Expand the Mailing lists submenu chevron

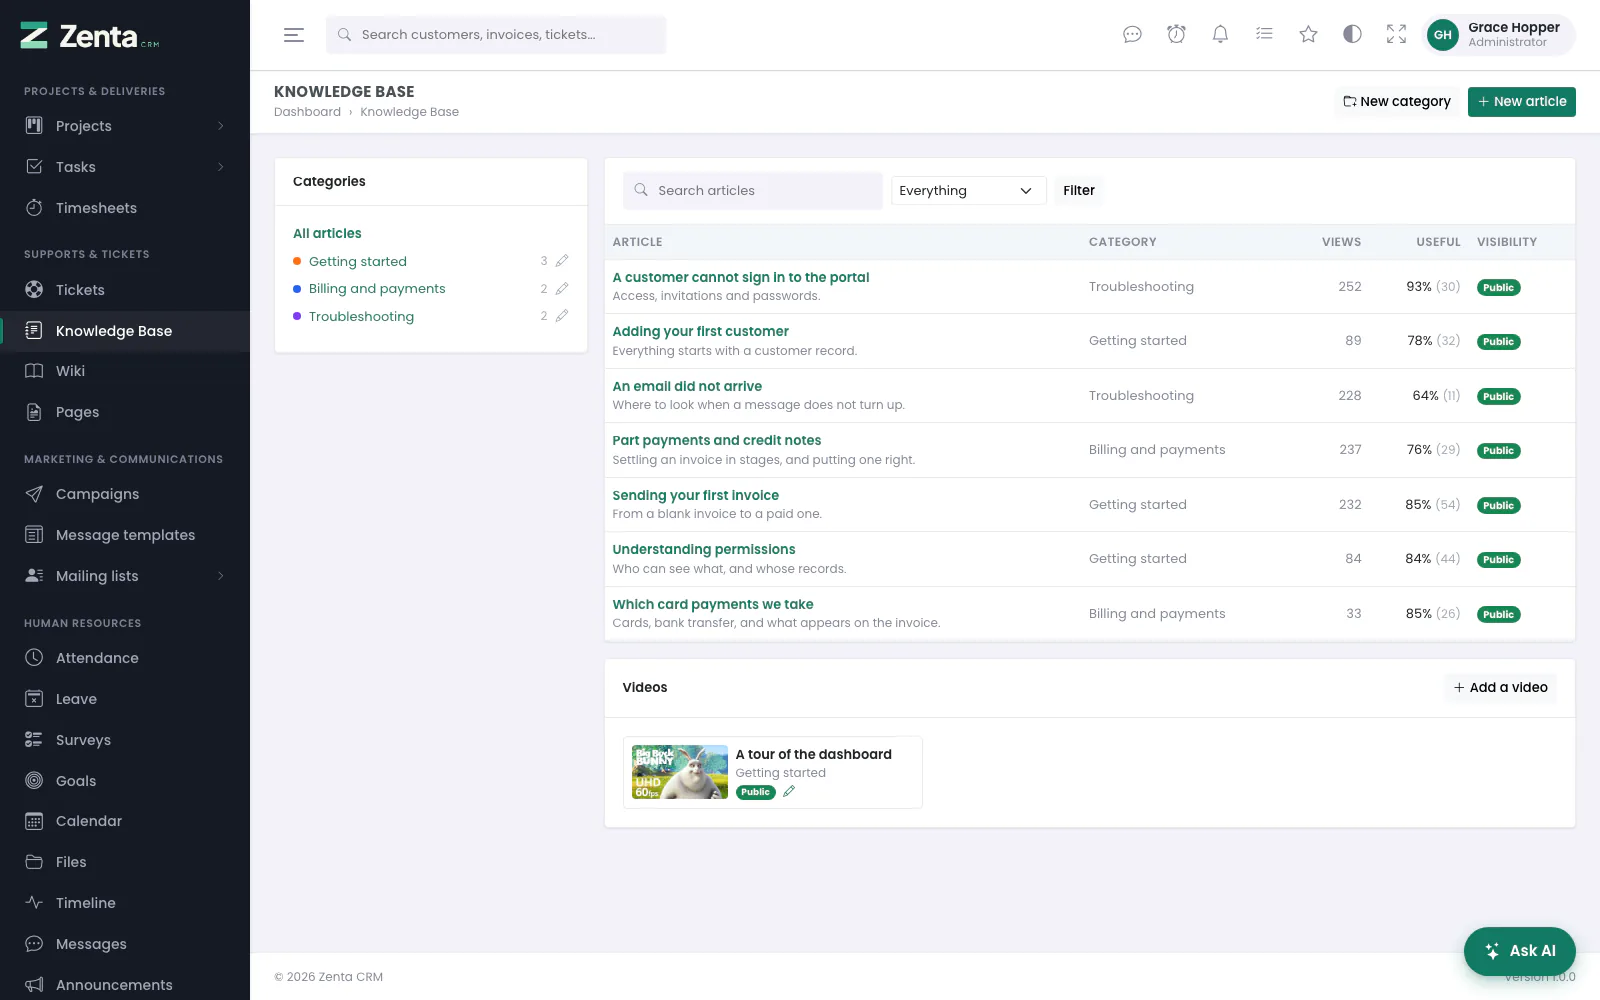point(221,576)
